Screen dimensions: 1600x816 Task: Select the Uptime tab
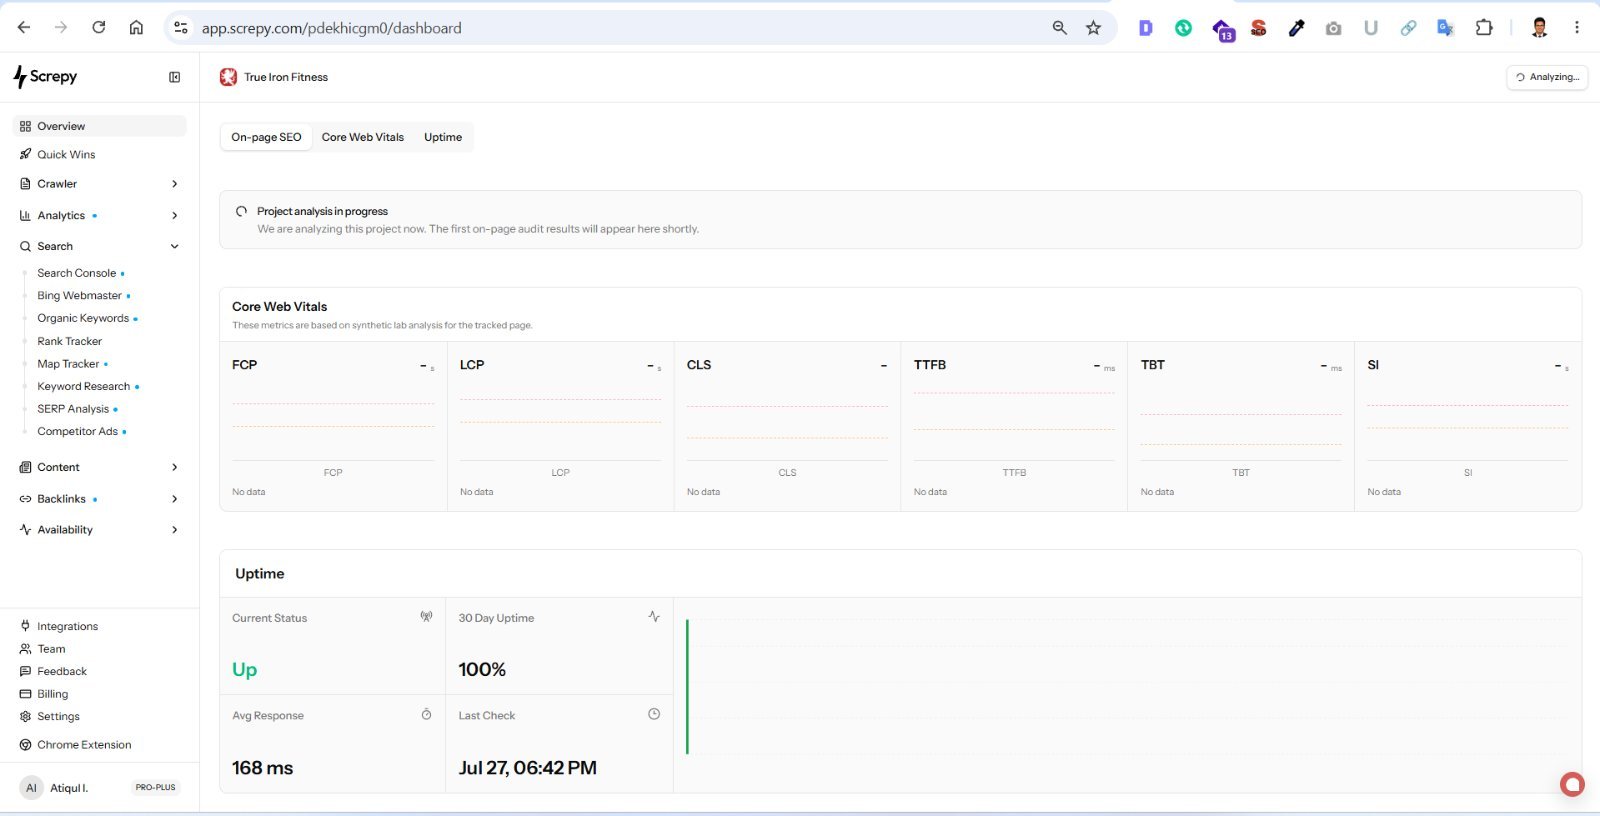point(443,138)
